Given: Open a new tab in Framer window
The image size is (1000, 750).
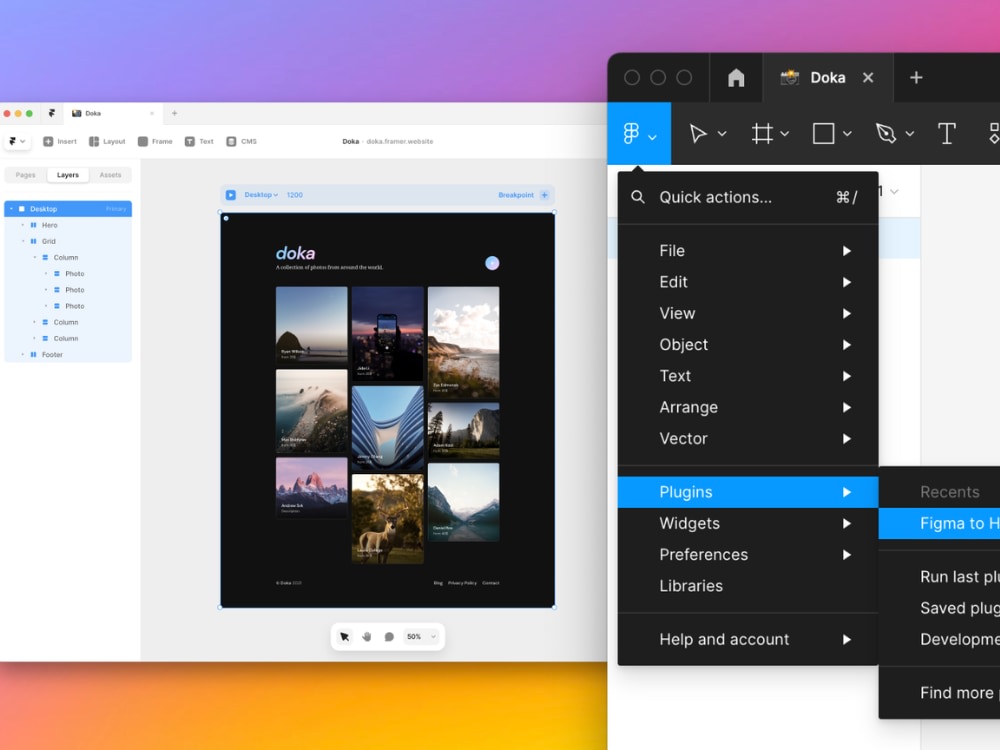Looking at the screenshot, I should pyautogui.click(x=174, y=114).
